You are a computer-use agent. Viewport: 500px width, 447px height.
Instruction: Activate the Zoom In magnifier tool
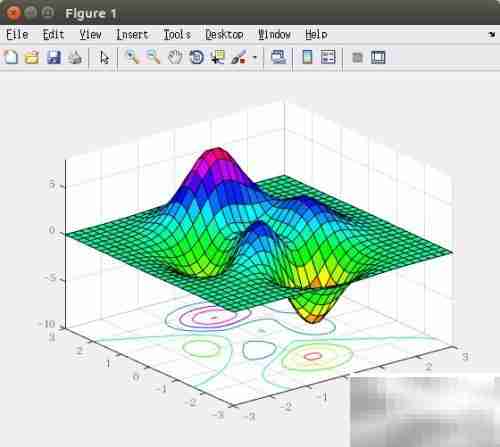132,57
